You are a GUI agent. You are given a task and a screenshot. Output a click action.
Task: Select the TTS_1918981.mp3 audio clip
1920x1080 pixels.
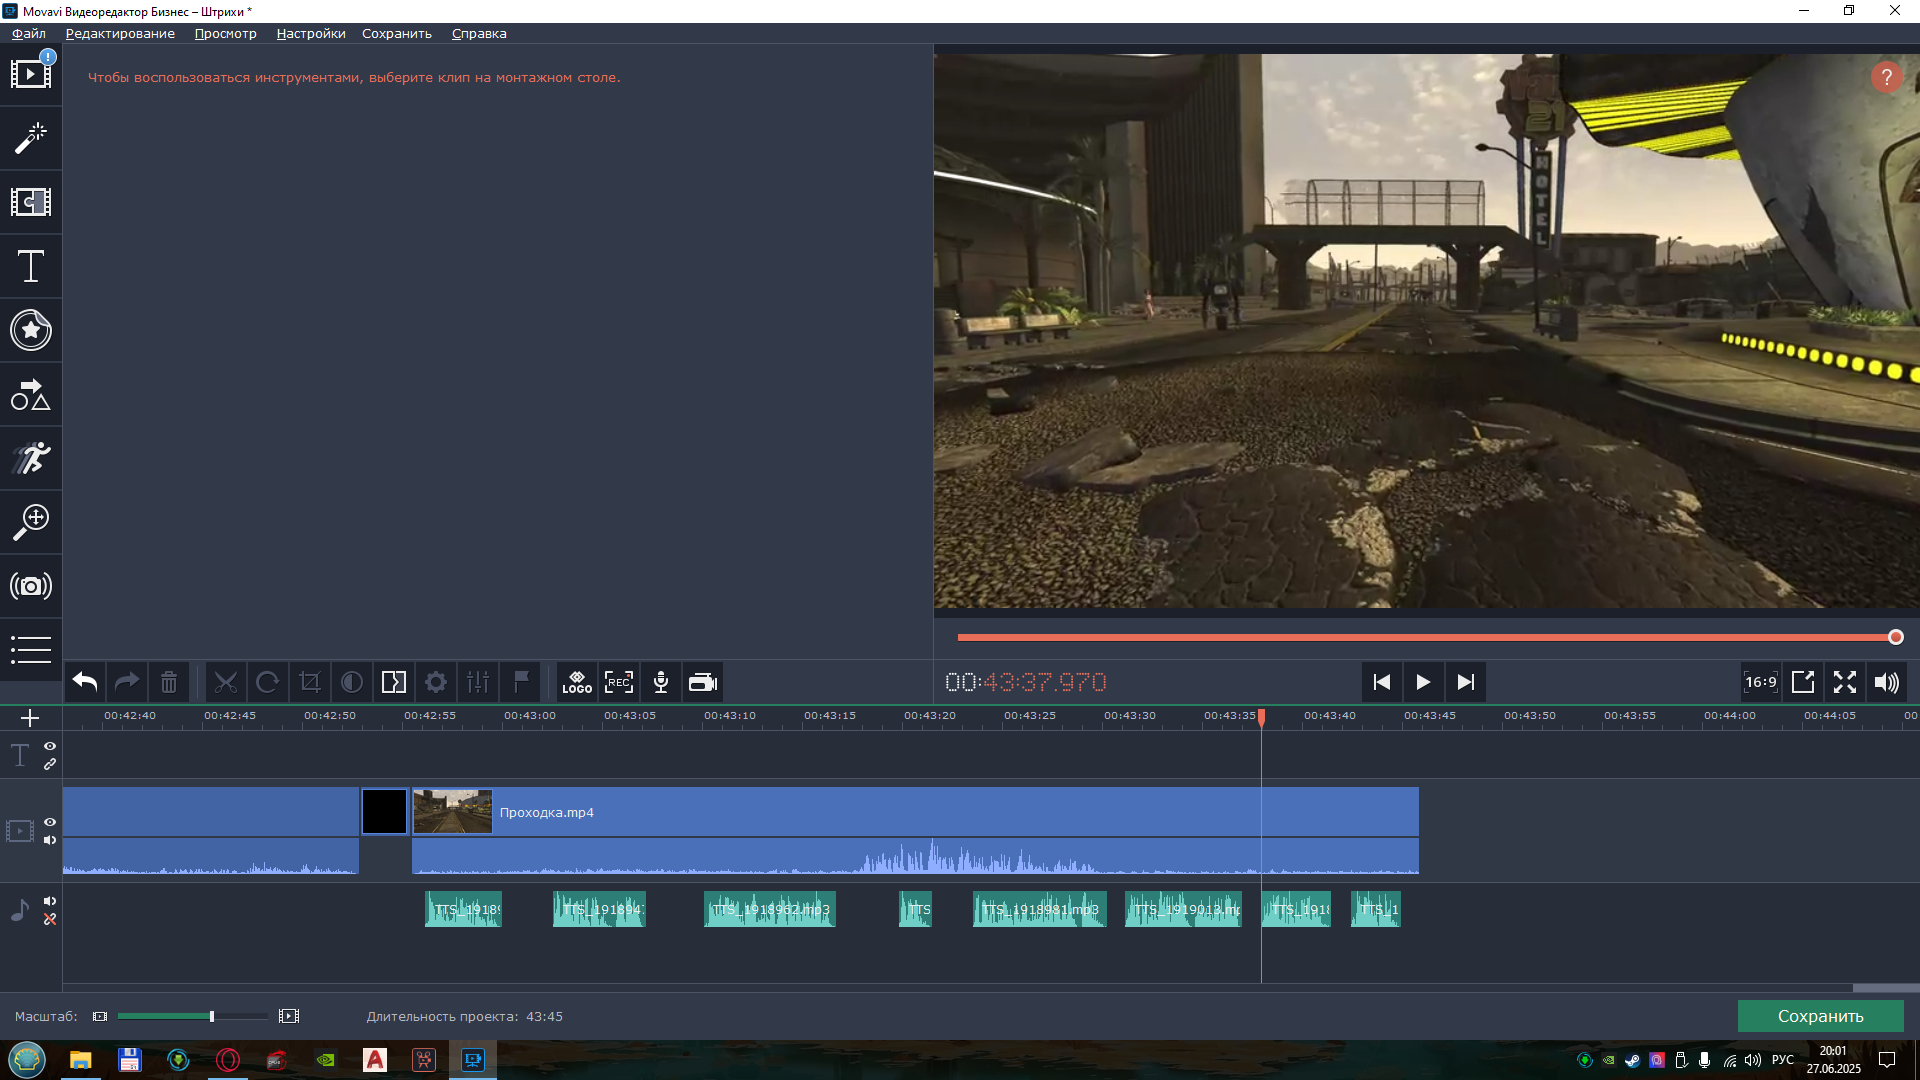(1039, 909)
